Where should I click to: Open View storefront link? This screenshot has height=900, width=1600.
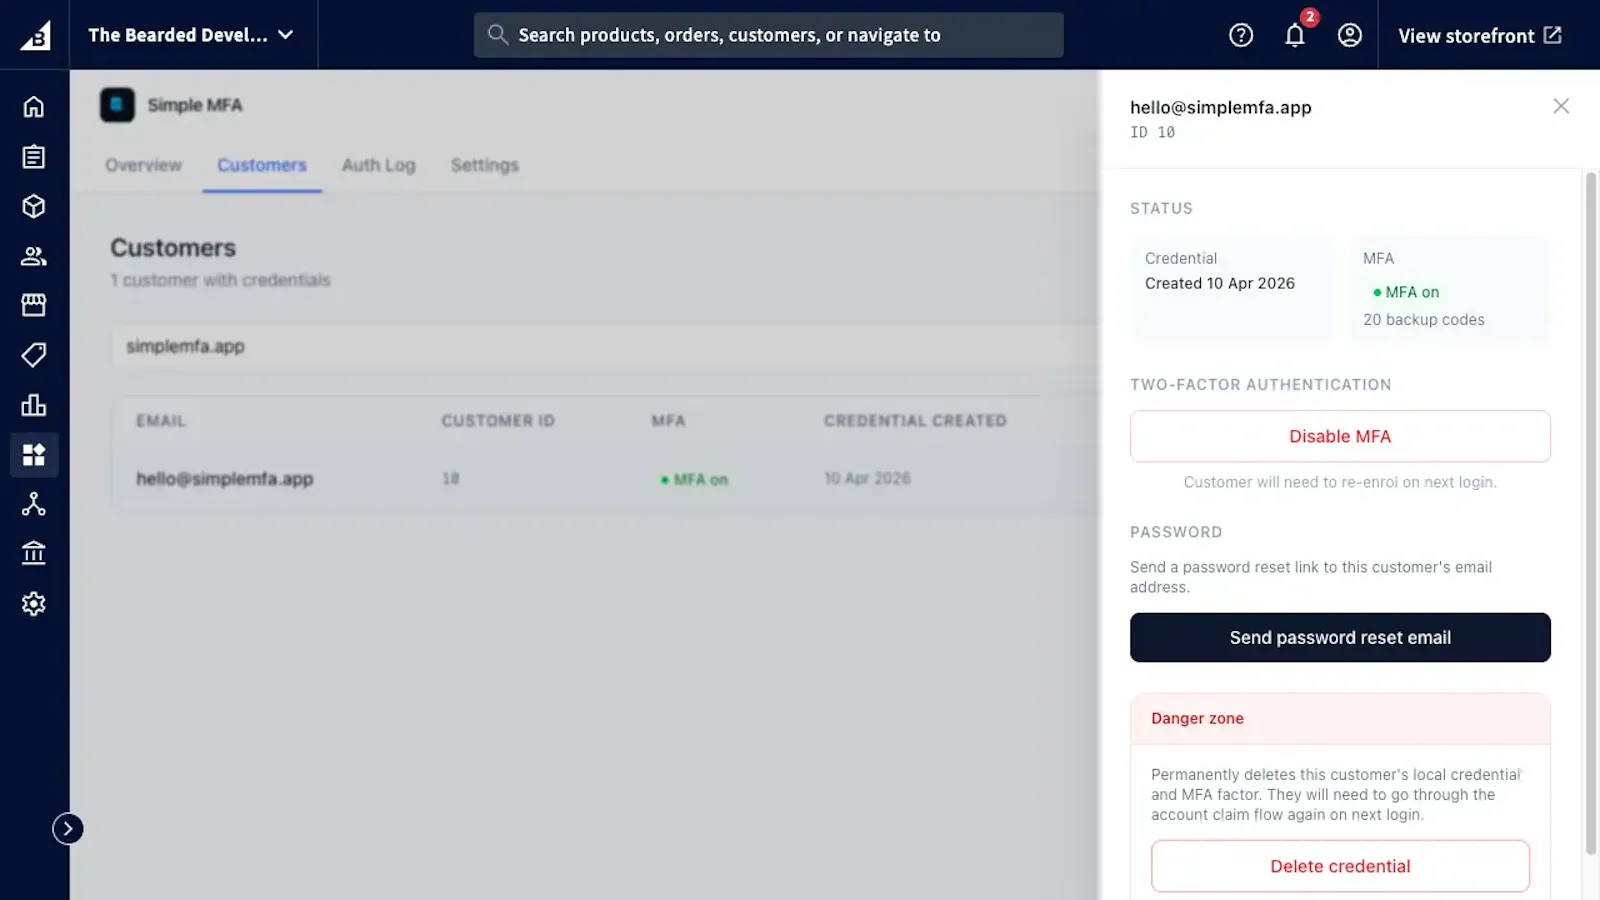coord(1480,36)
